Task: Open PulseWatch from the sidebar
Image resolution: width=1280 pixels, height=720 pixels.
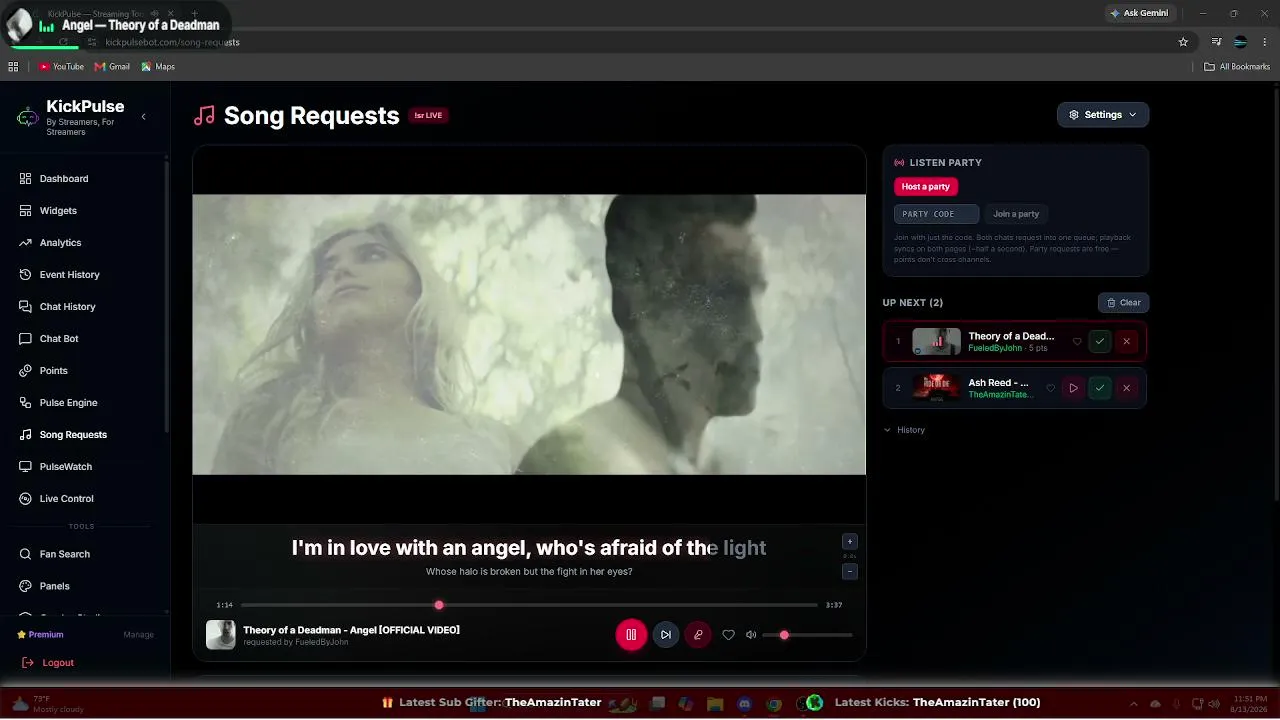Action: pos(66,467)
